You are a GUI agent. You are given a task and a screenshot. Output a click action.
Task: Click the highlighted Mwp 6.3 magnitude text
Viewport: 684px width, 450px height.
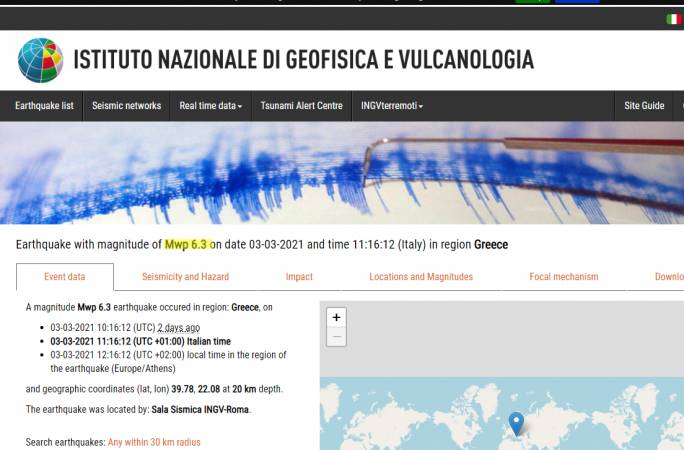[186, 245]
